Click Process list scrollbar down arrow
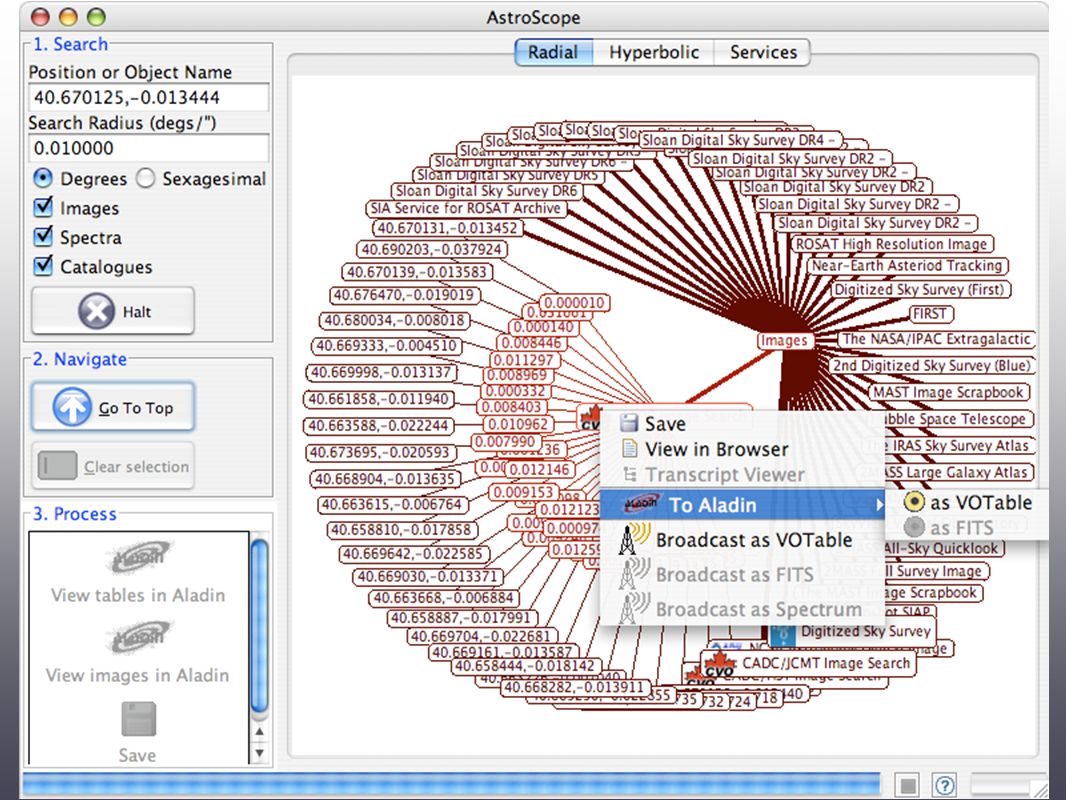 [259, 753]
